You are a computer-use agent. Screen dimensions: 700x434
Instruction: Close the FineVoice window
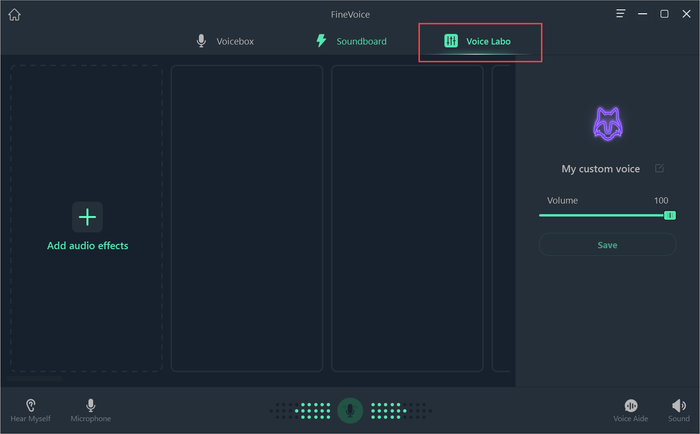[687, 14]
